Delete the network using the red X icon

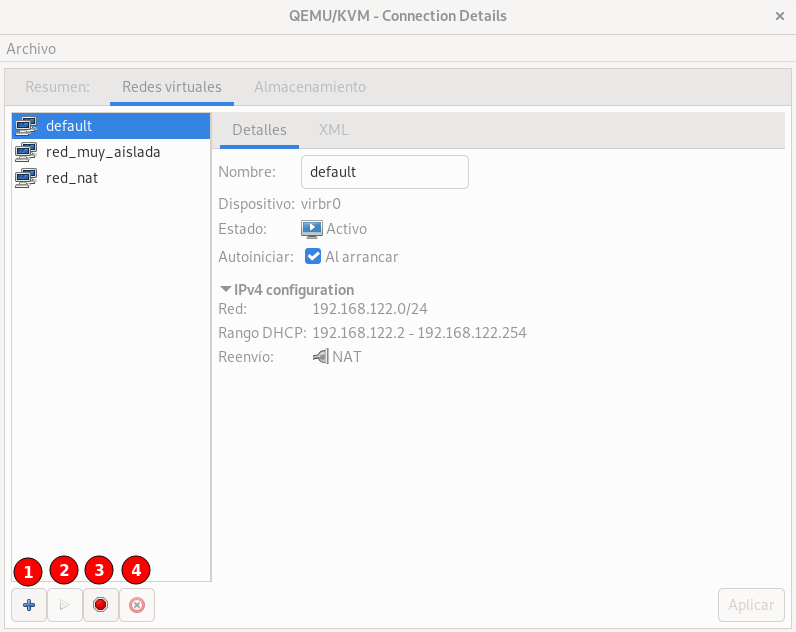[x=137, y=605]
